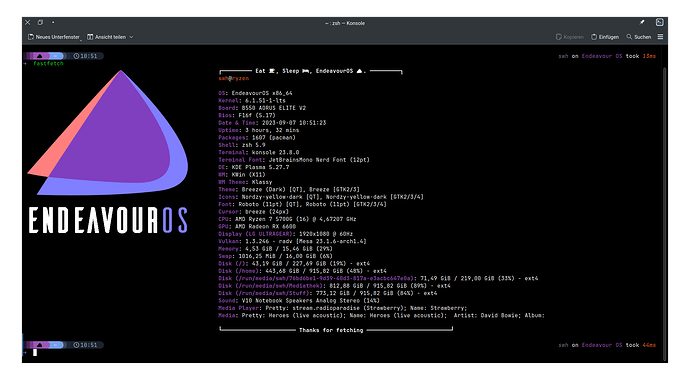Click the Shell zsh 5.9 line
This screenshot has width=690, height=389.
click(x=242, y=145)
